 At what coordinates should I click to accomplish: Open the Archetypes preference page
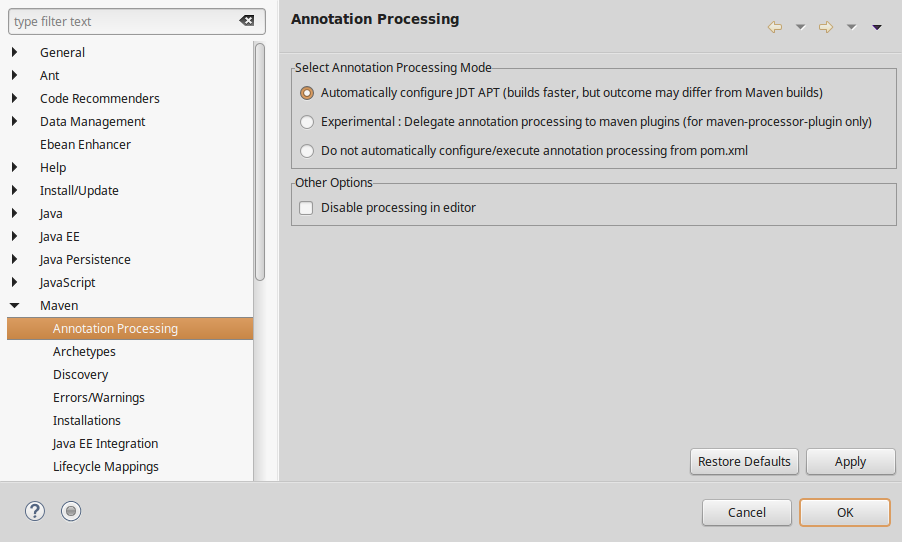coord(84,352)
